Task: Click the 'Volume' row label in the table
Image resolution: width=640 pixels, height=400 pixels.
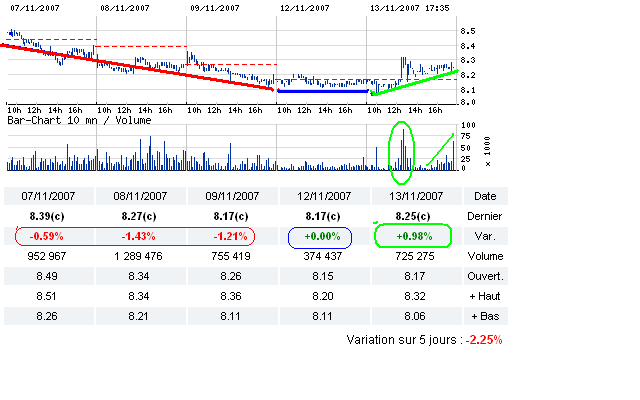Action: 485,256
